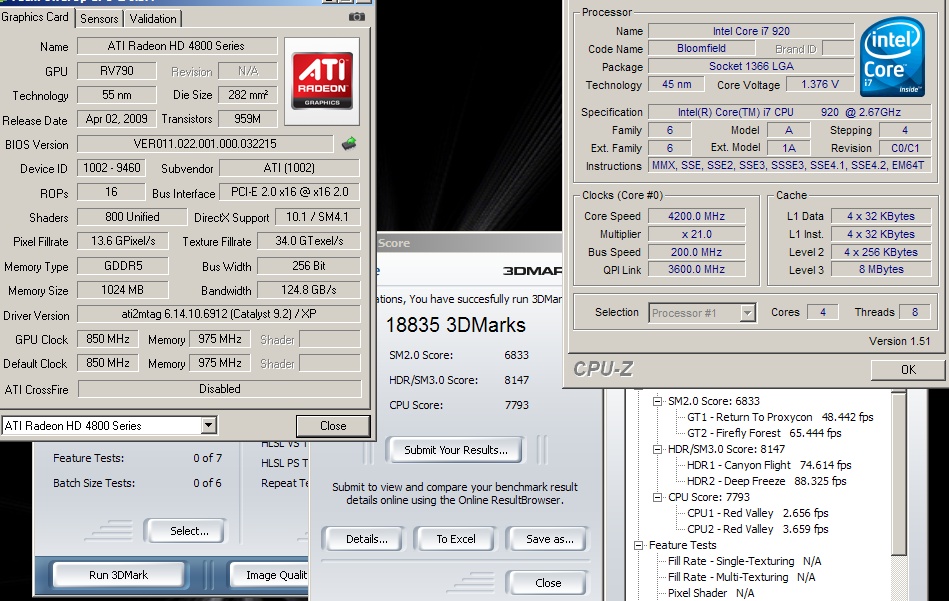
Task: Click the Run 3DMark button
Action: [x=119, y=575]
